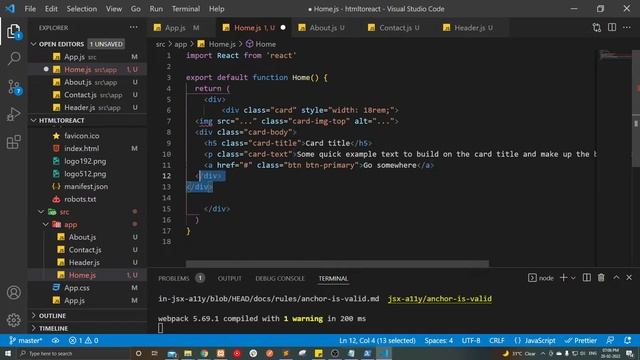Viewport: 640px width, 360px height.
Task: Open the Accounts menu icon
Action: click(x=13, y=292)
